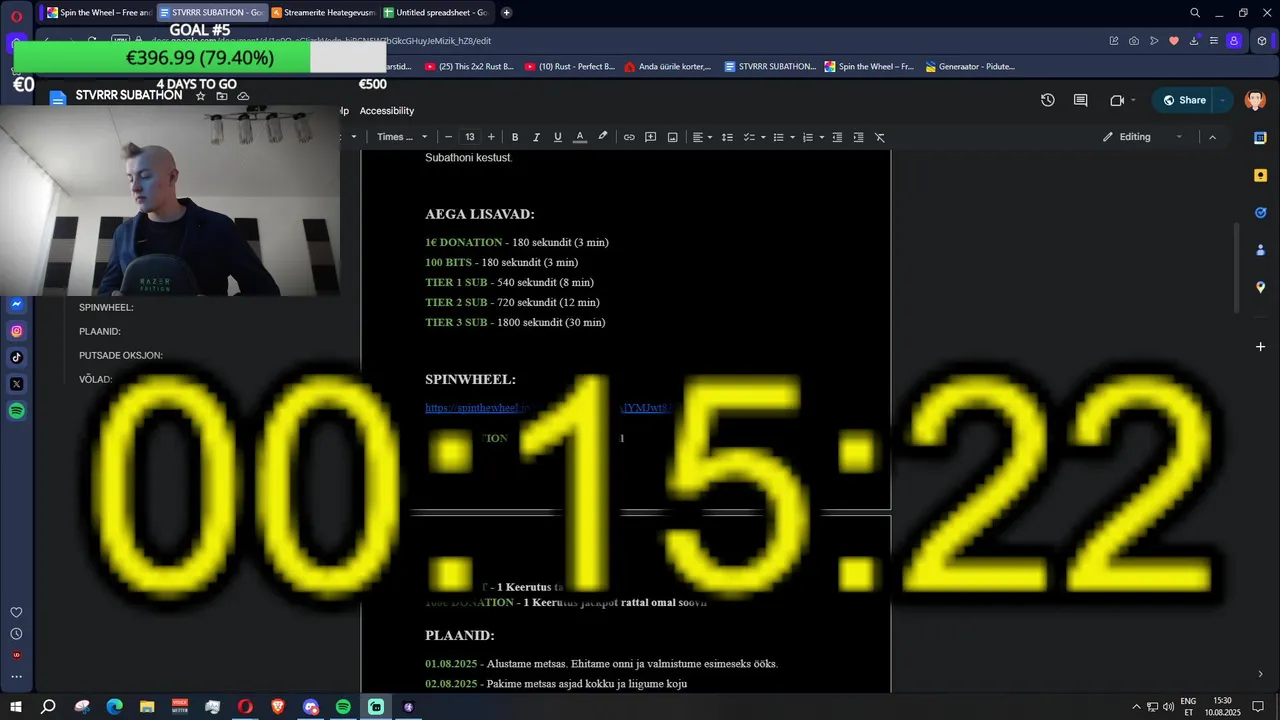The width and height of the screenshot is (1280, 720).
Task: Click the video call camera icon
Action: [x=1117, y=100]
